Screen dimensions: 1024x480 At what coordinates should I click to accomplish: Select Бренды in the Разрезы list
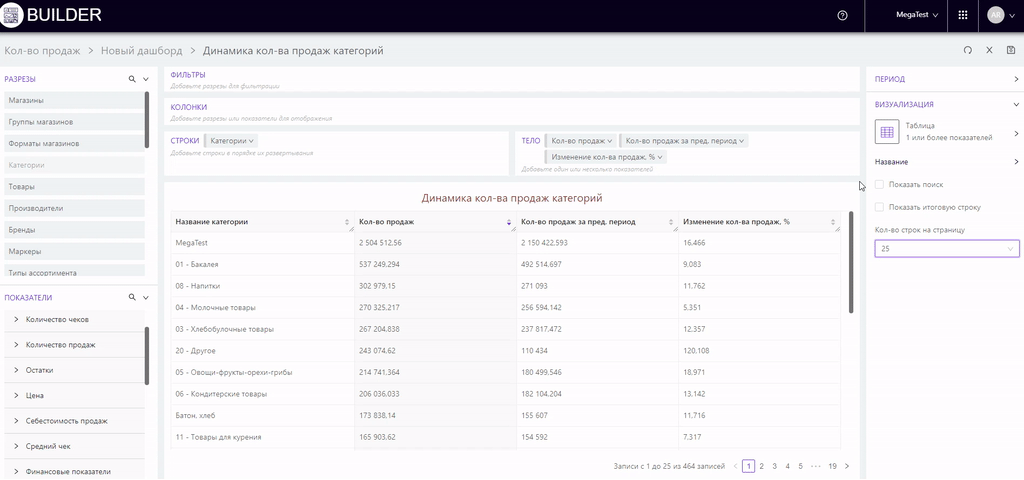click(x=22, y=230)
